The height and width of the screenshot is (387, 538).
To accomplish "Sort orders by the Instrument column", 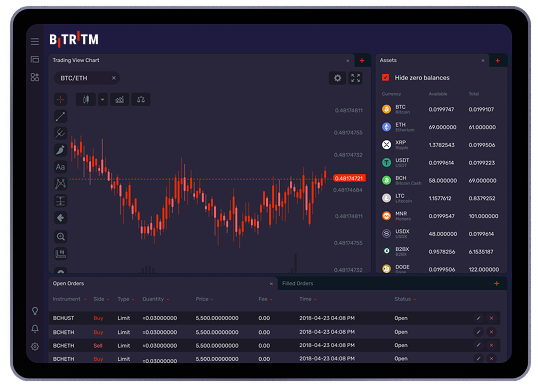I will tap(69, 299).
